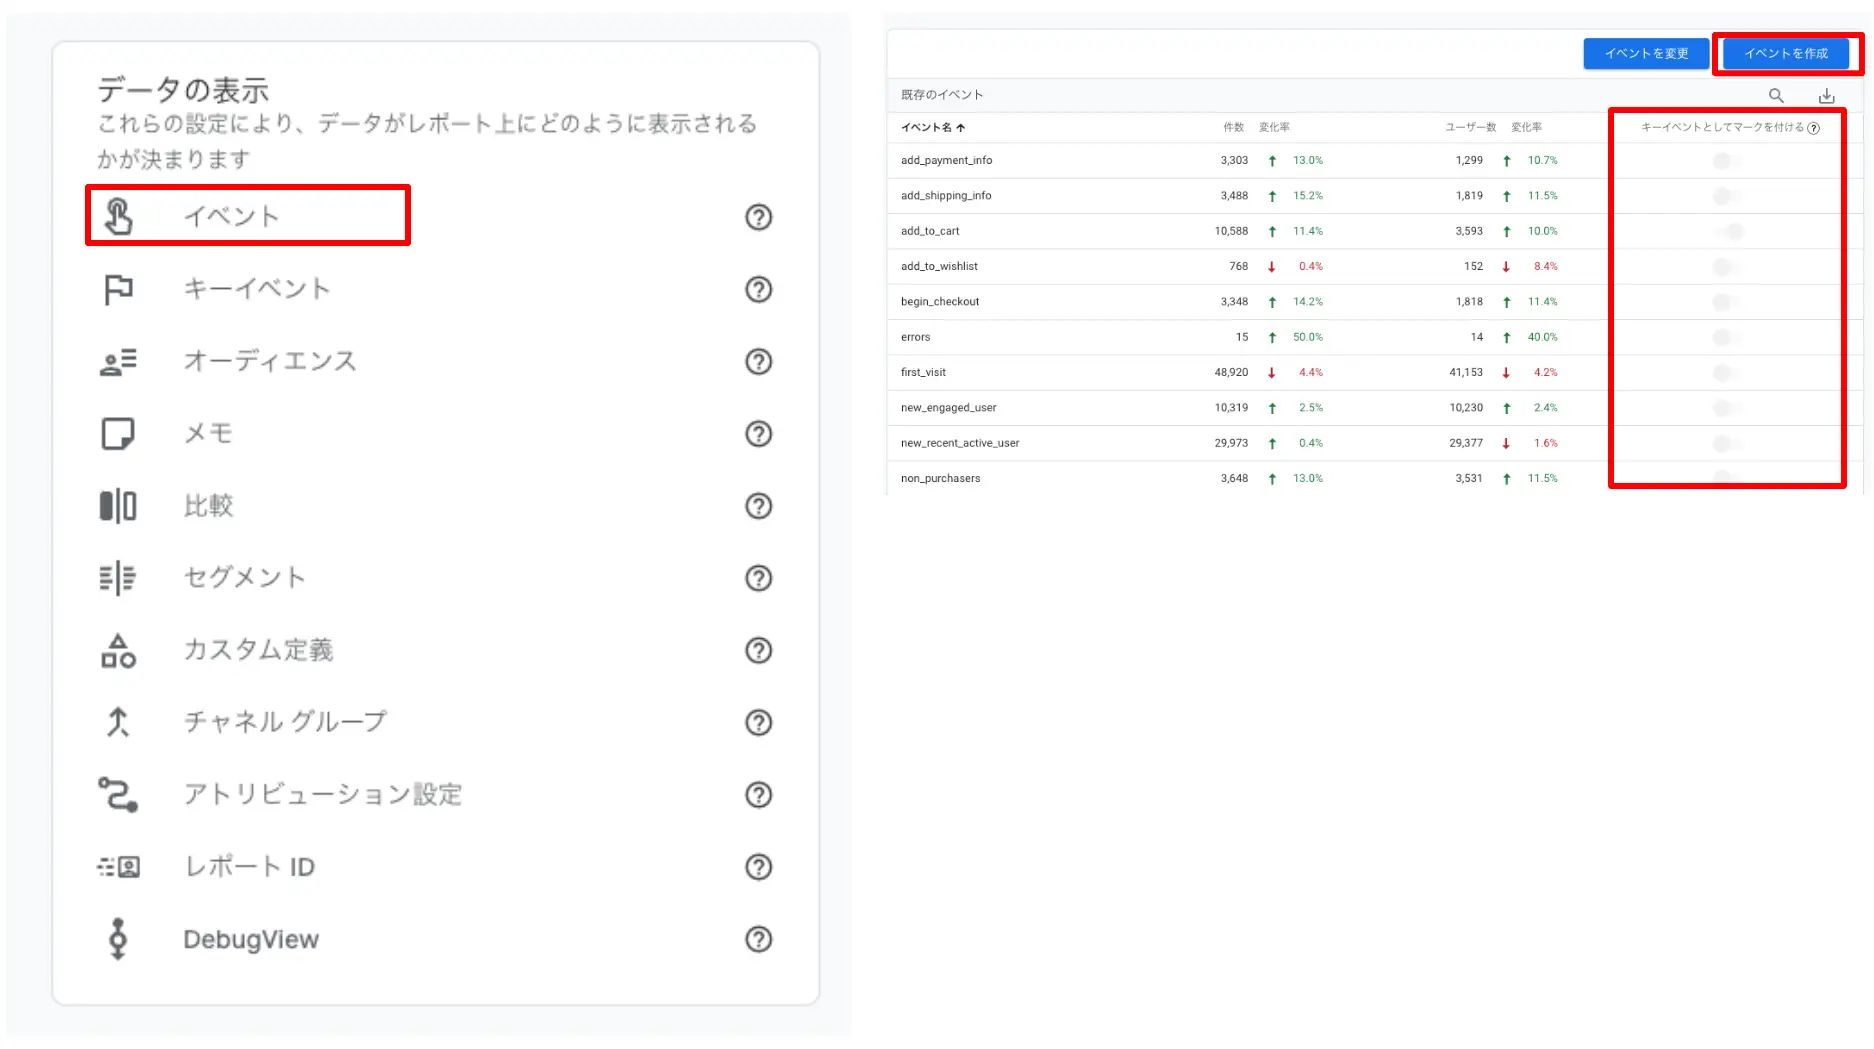
Task: Click the チャネル グループ merge icon
Action: point(118,722)
